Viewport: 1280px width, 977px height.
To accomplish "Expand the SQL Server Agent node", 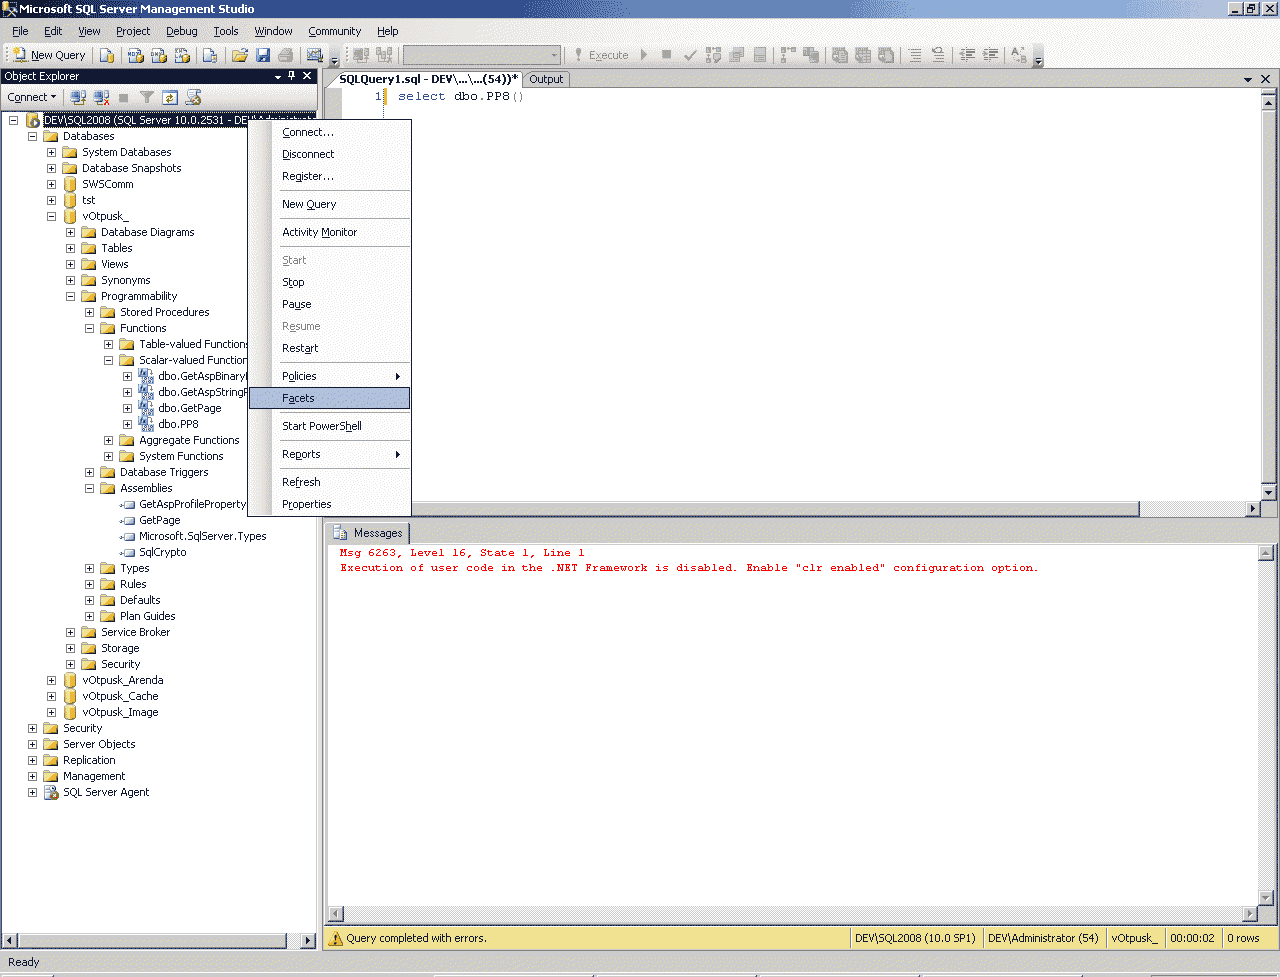I will pos(32,792).
